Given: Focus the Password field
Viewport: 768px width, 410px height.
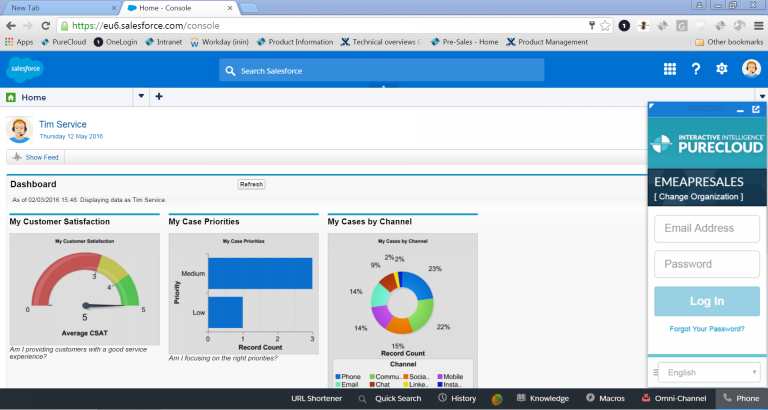Looking at the screenshot, I should [707, 264].
